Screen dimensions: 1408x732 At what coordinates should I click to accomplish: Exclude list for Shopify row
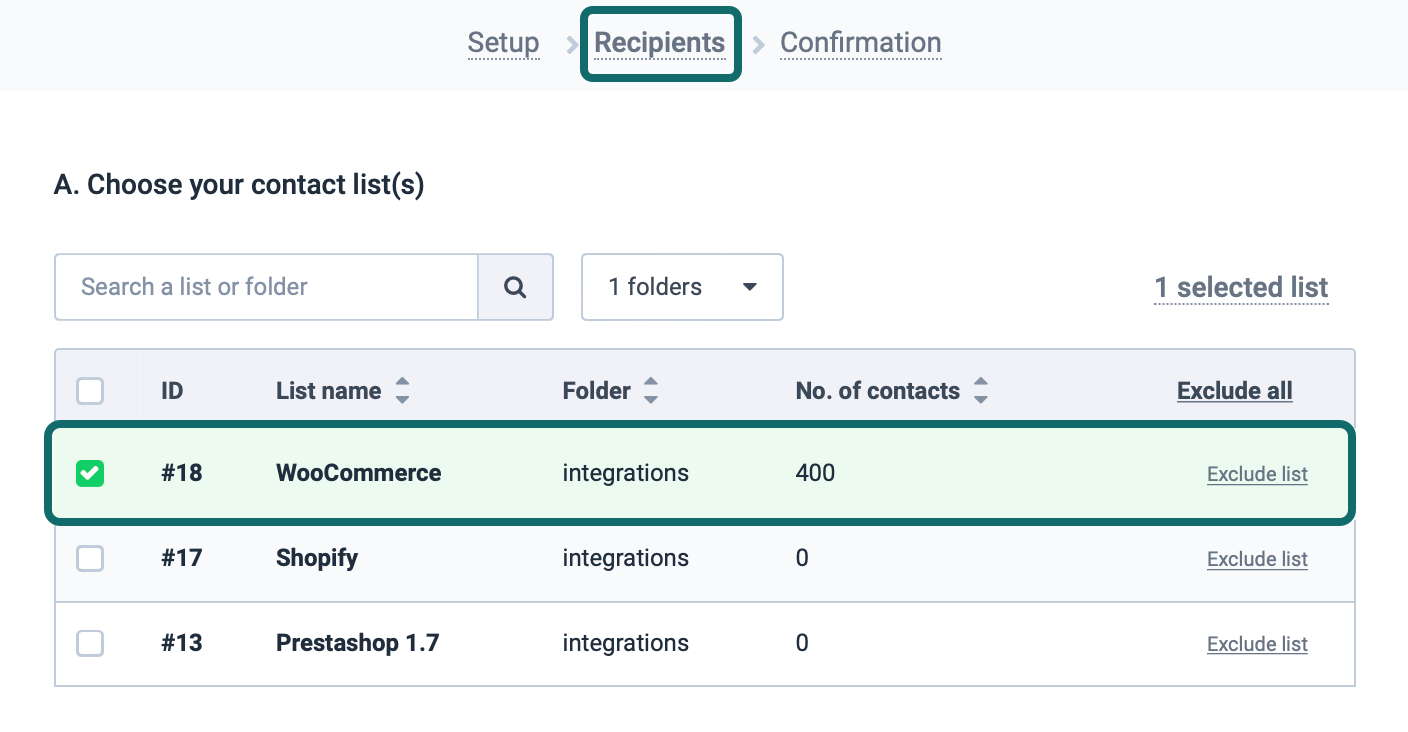(x=1257, y=559)
